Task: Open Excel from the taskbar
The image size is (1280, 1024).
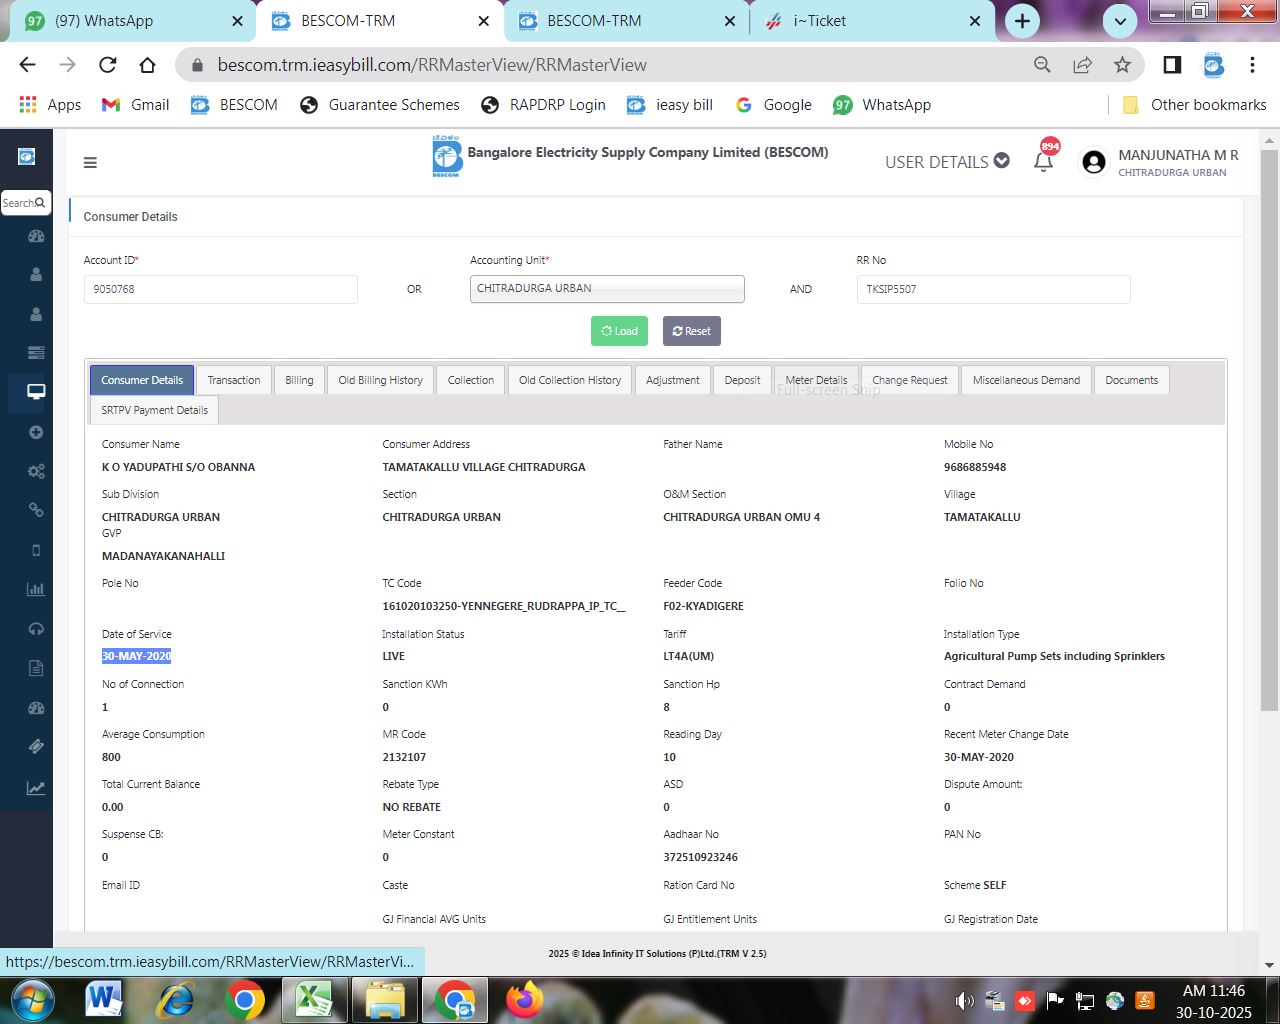Action: click(314, 1000)
